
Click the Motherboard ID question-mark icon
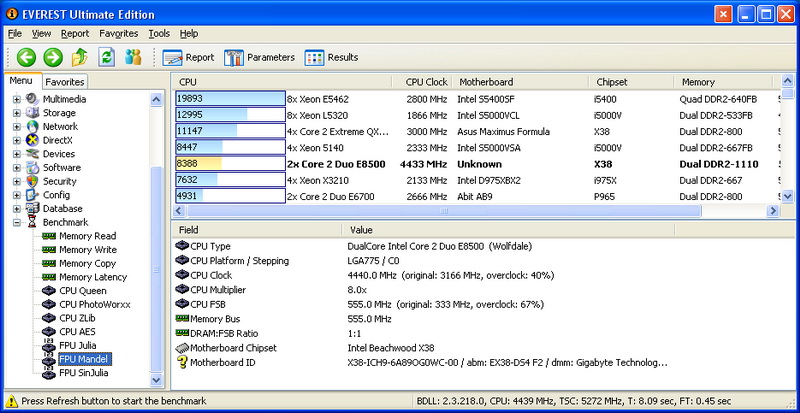[x=182, y=363]
